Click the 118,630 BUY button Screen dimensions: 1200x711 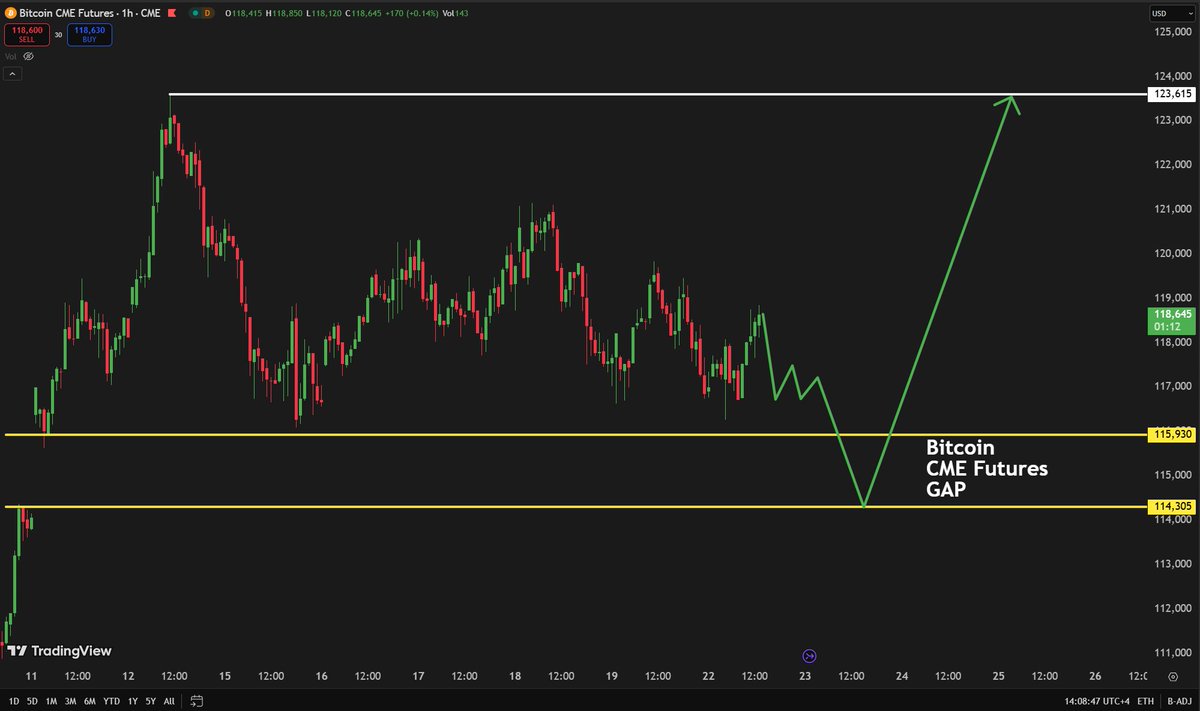tap(91, 35)
